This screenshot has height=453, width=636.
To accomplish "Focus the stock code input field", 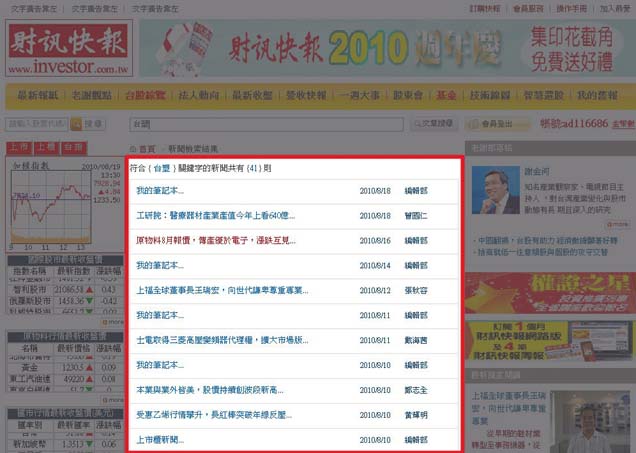I will click(37, 124).
